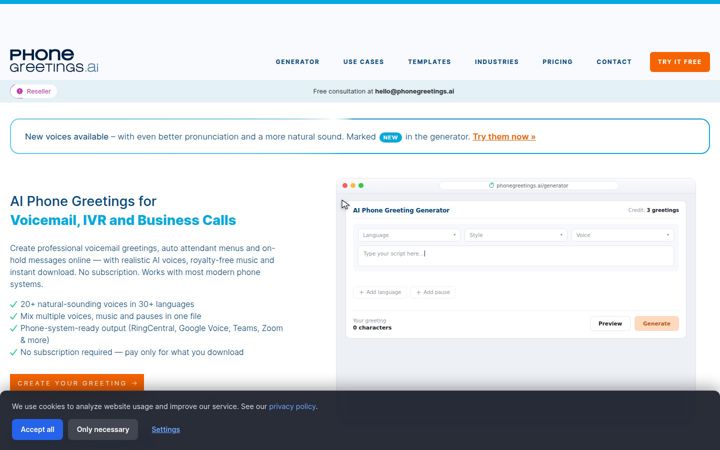Expand the Voice dropdown
Screen dimensions: 720x450
pos(622,235)
